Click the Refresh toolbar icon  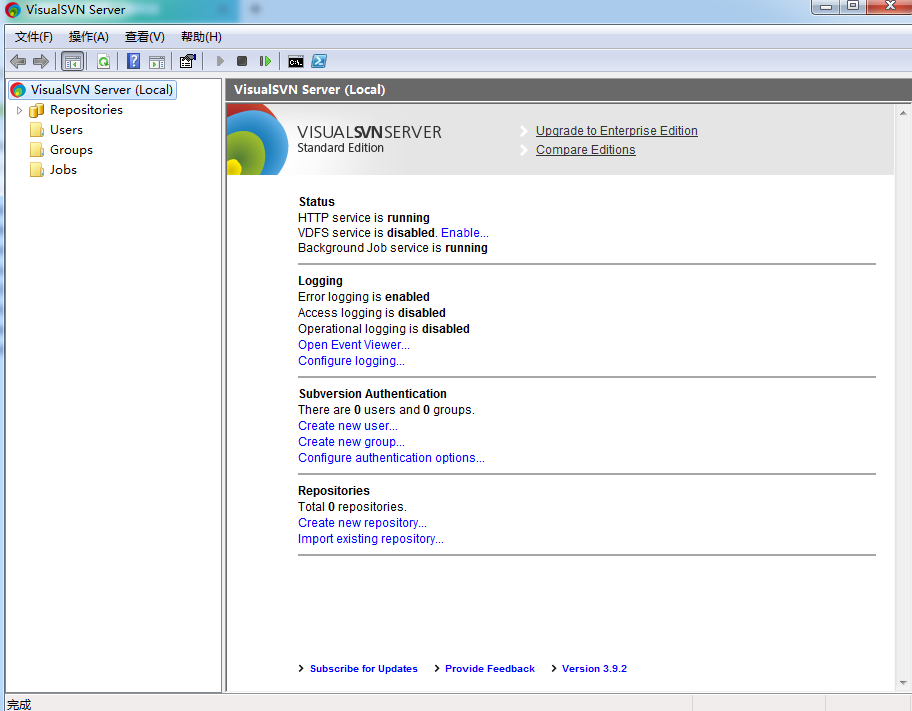pyautogui.click(x=104, y=61)
